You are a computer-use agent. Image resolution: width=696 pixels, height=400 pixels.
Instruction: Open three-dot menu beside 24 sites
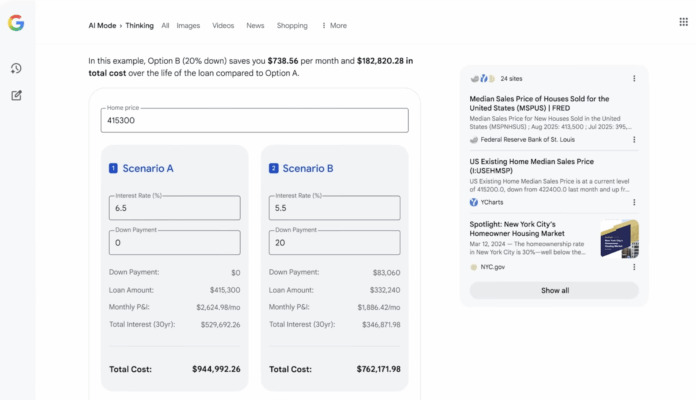(x=633, y=78)
